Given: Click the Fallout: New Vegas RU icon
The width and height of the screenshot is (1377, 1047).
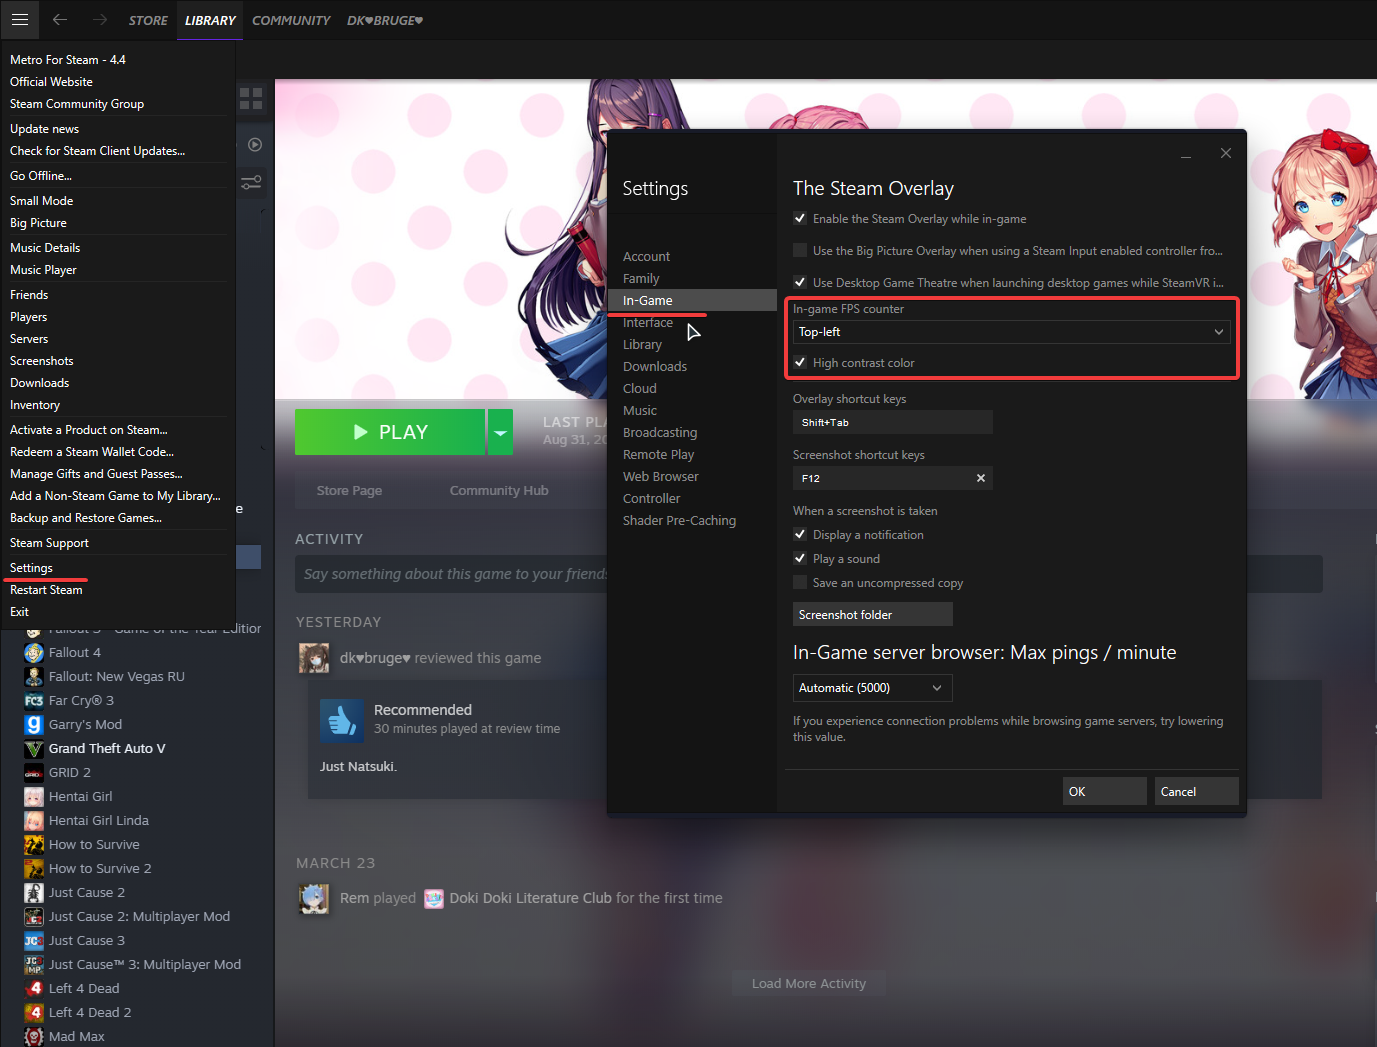Looking at the screenshot, I should tap(34, 677).
